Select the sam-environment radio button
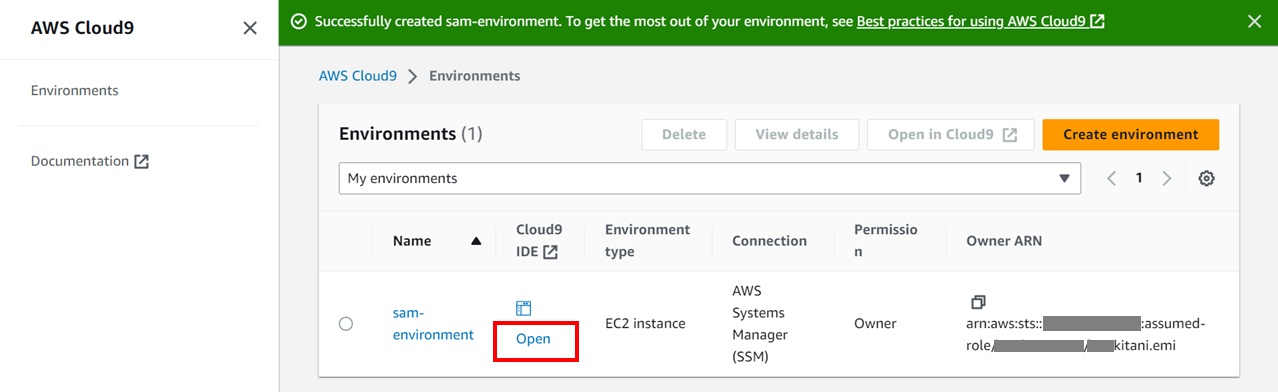This screenshot has width=1278, height=392. click(x=346, y=324)
